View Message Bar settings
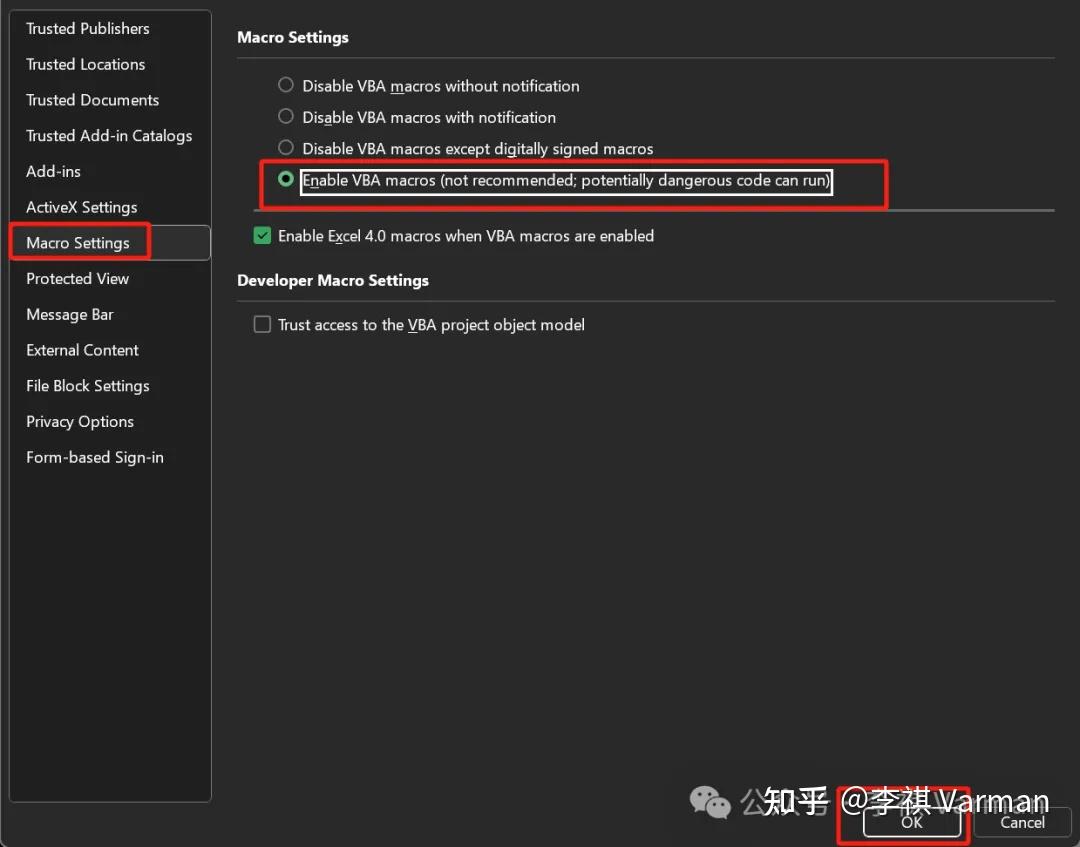1080x847 pixels. [x=70, y=314]
